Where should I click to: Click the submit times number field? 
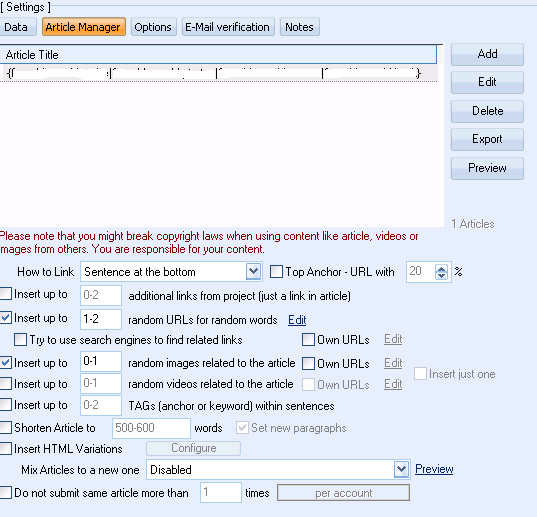[x=221, y=493]
